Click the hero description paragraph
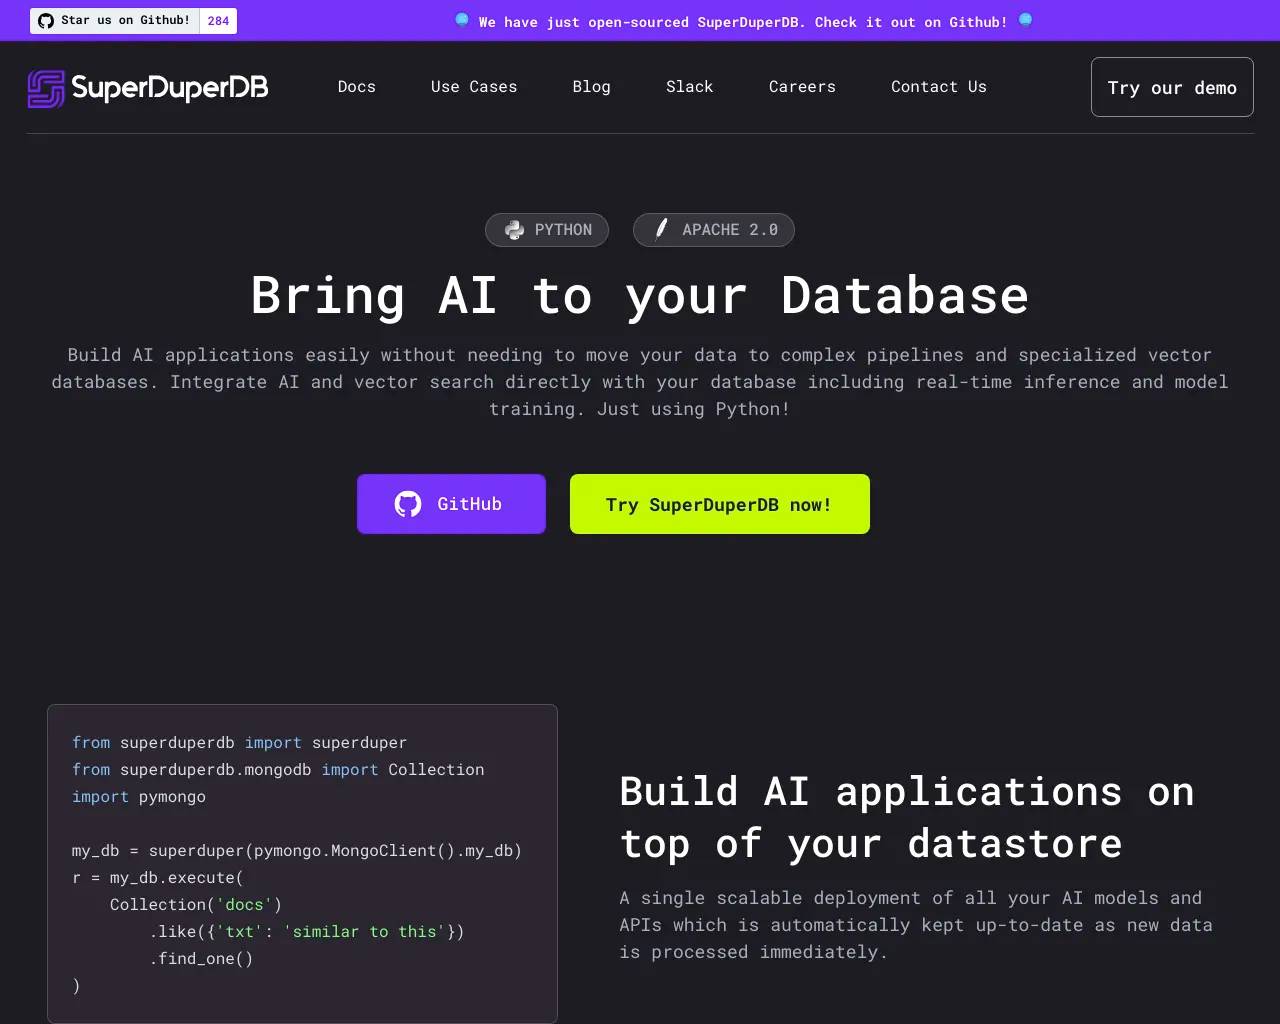The image size is (1280, 1024). pos(640,382)
